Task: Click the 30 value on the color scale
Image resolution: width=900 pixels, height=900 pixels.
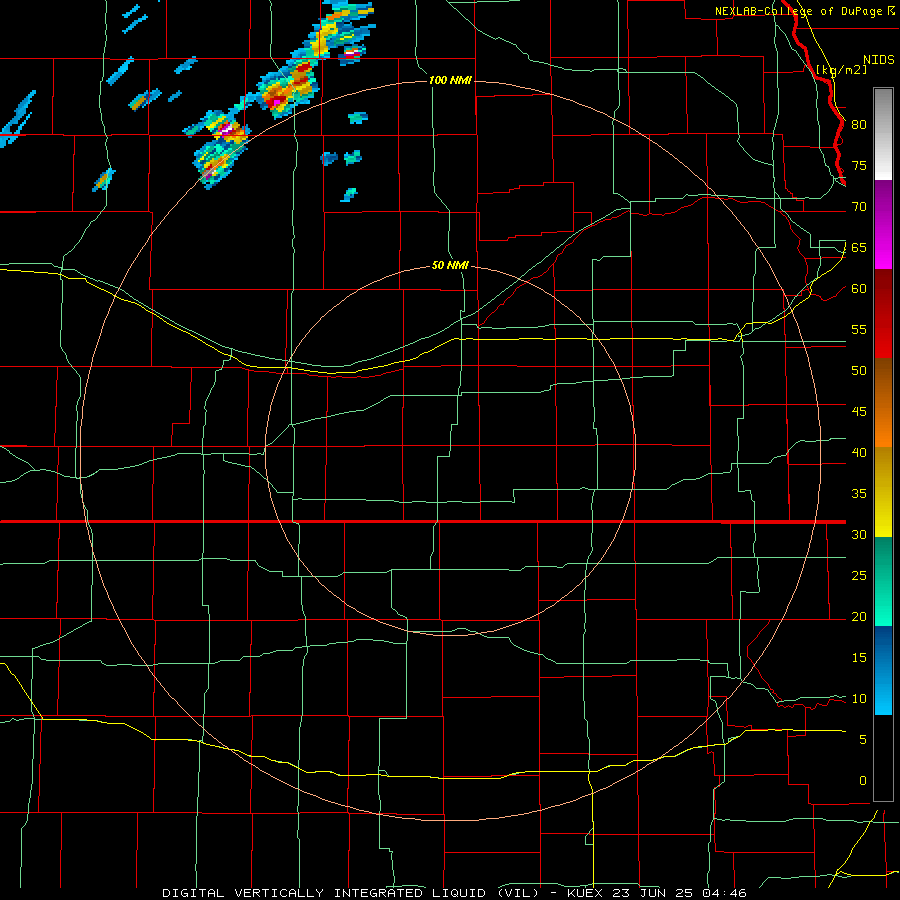Action: point(859,534)
